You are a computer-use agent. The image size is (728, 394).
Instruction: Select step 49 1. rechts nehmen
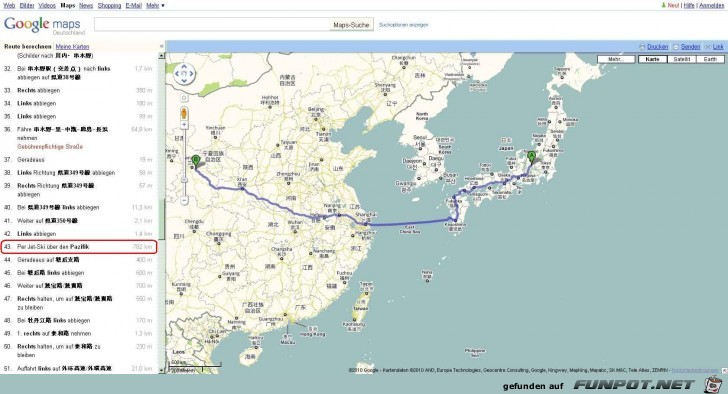[79, 334]
